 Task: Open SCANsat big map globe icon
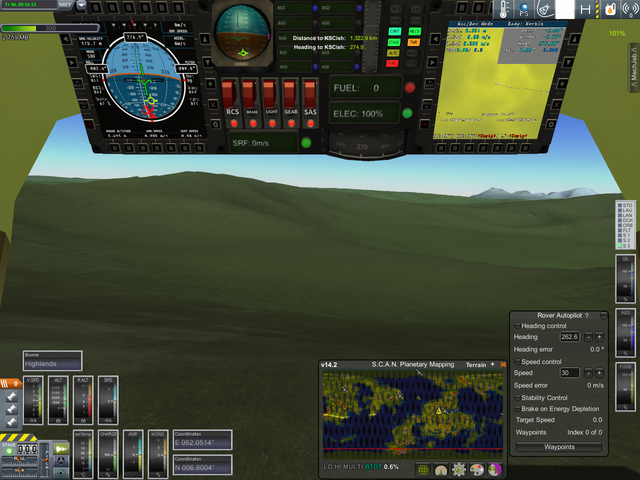tap(423, 470)
